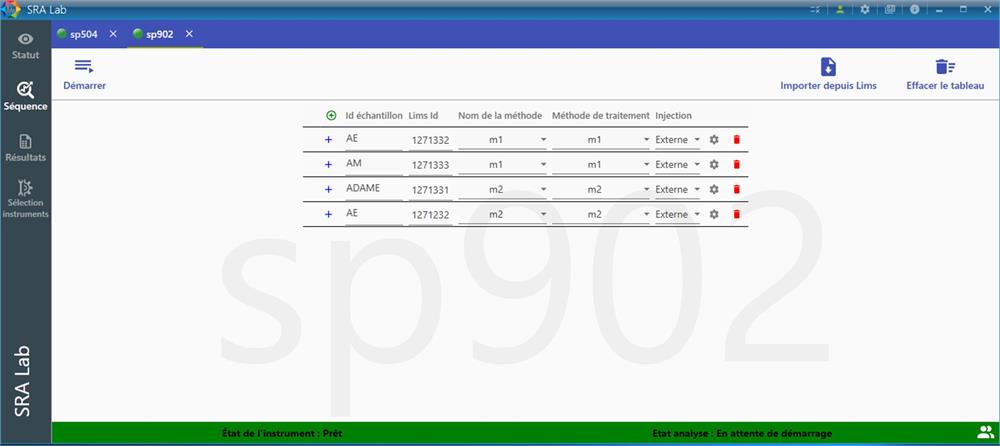The image size is (1000, 446).
Task: Click Lims Id field with 1271333
Action: click(430, 165)
